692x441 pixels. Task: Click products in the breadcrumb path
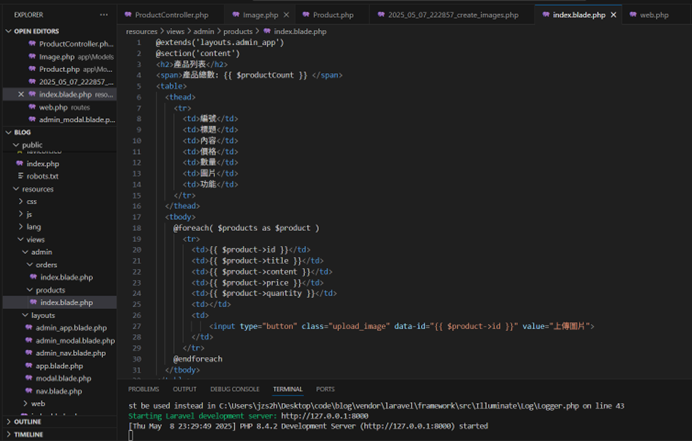238,31
